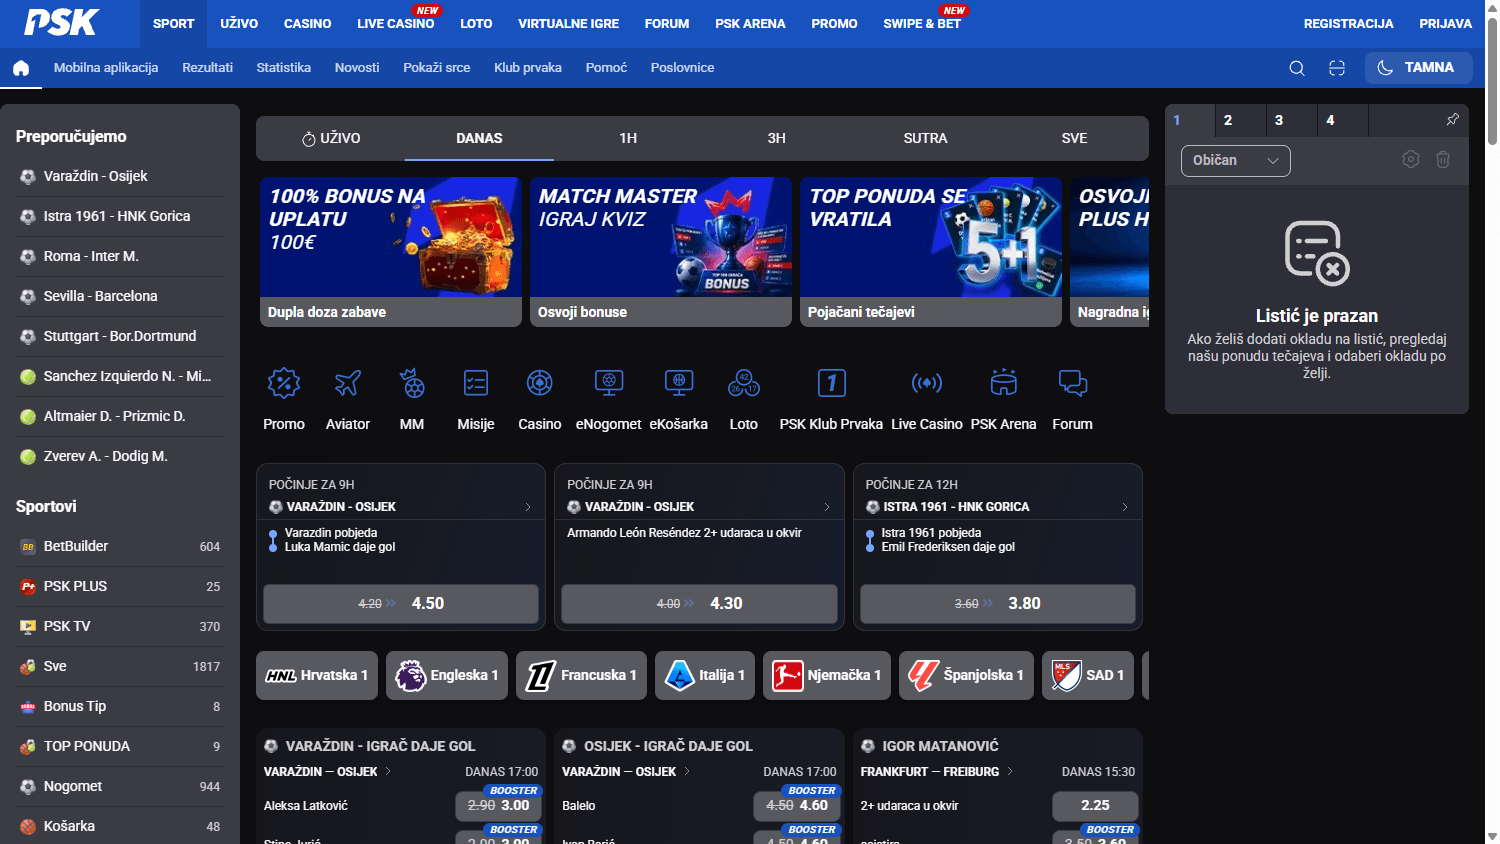
Task: Select bet slip tab 2
Action: click(x=1241, y=120)
